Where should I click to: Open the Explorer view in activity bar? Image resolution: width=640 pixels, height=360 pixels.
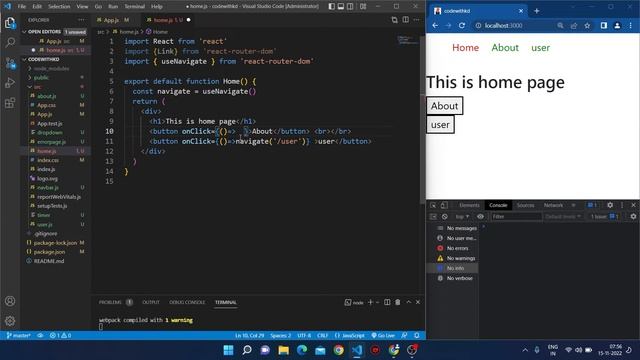coord(10,23)
